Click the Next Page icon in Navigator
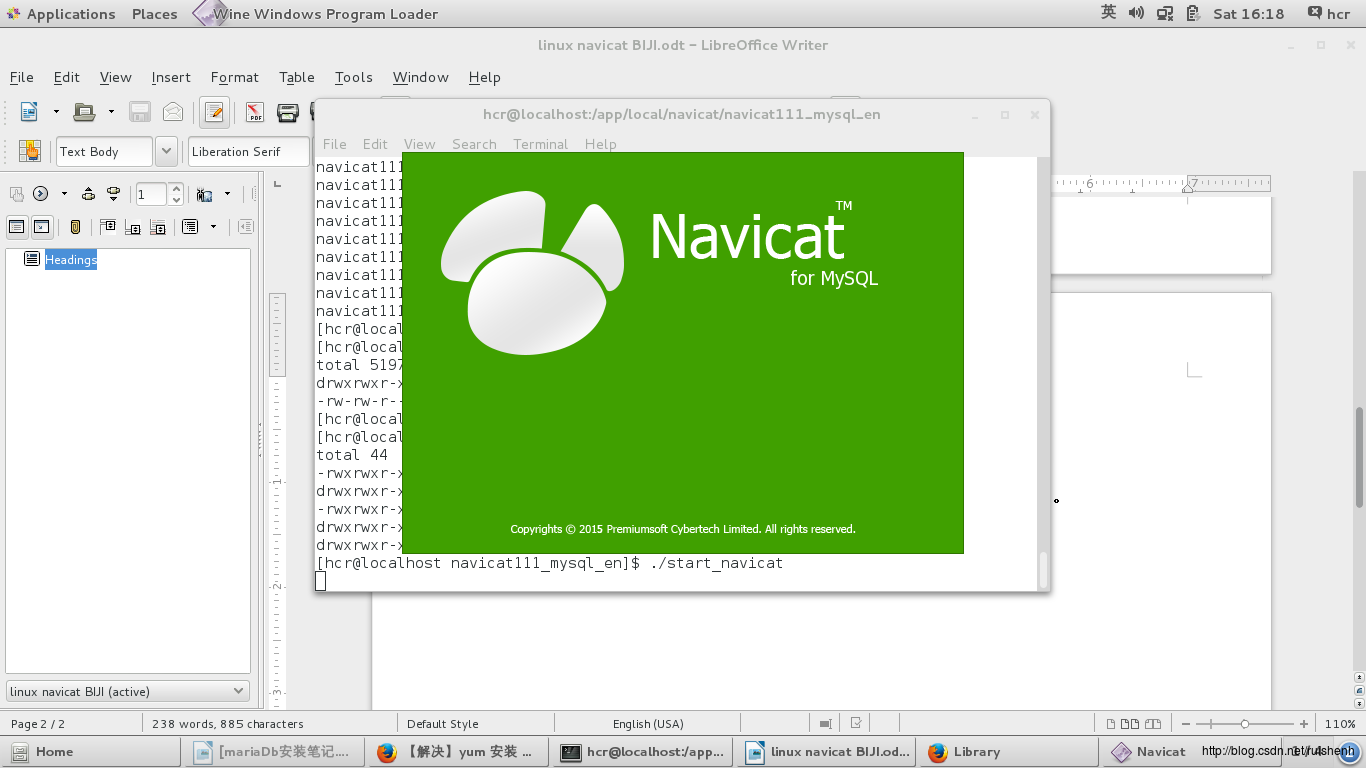 coord(113,194)
